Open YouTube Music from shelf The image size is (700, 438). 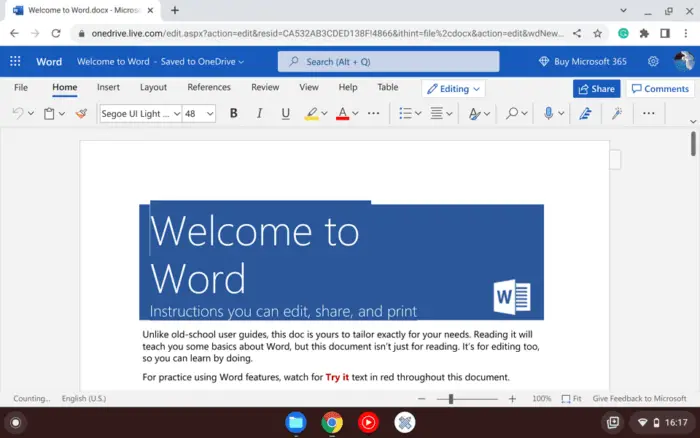click(x=368, y=422)
